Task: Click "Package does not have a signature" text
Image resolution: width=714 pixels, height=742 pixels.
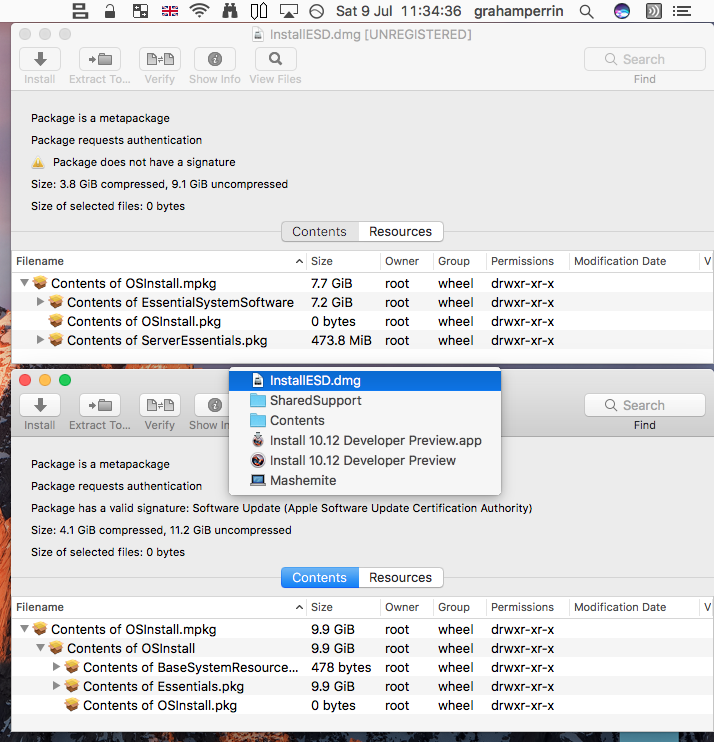Action: click(x=144, y=162)
